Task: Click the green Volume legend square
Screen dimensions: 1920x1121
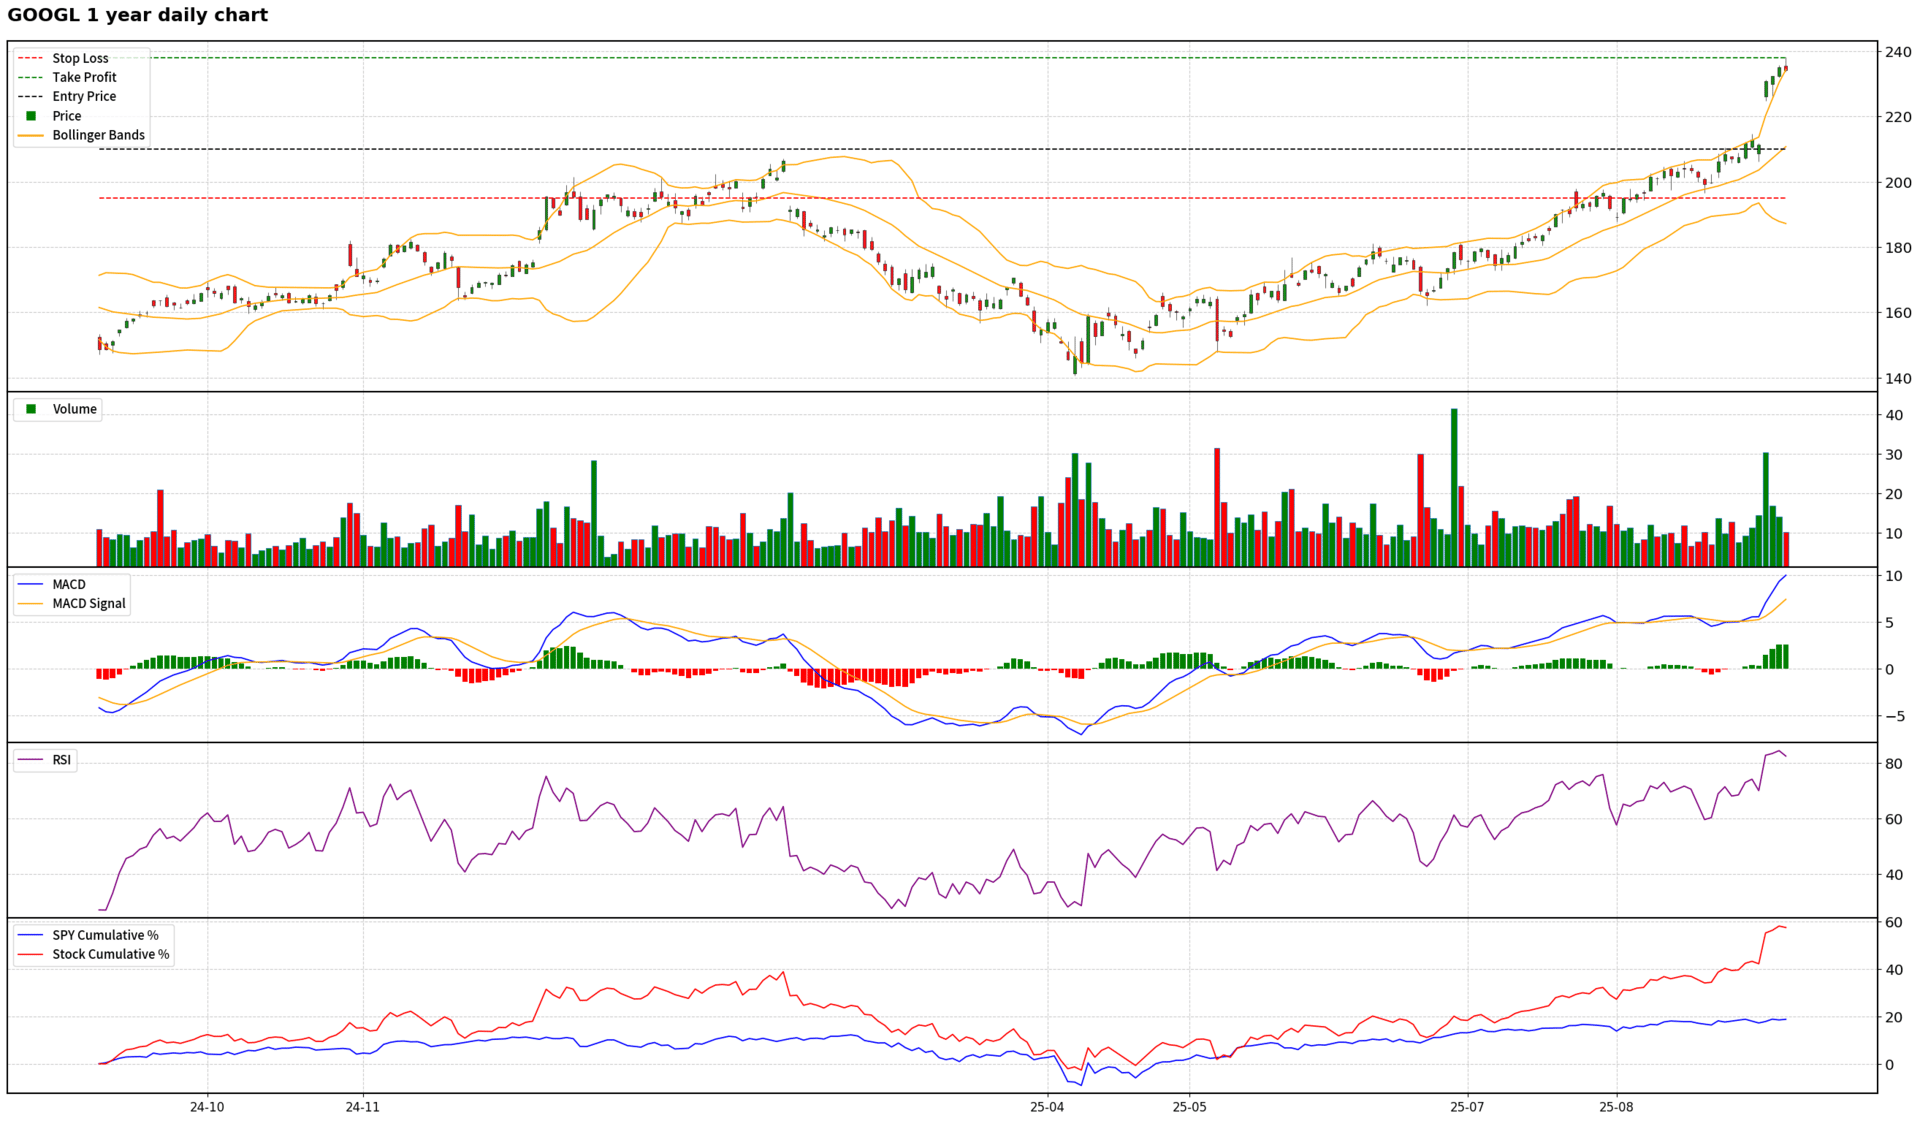Action: pyautogui.click(x=31, y=409)
